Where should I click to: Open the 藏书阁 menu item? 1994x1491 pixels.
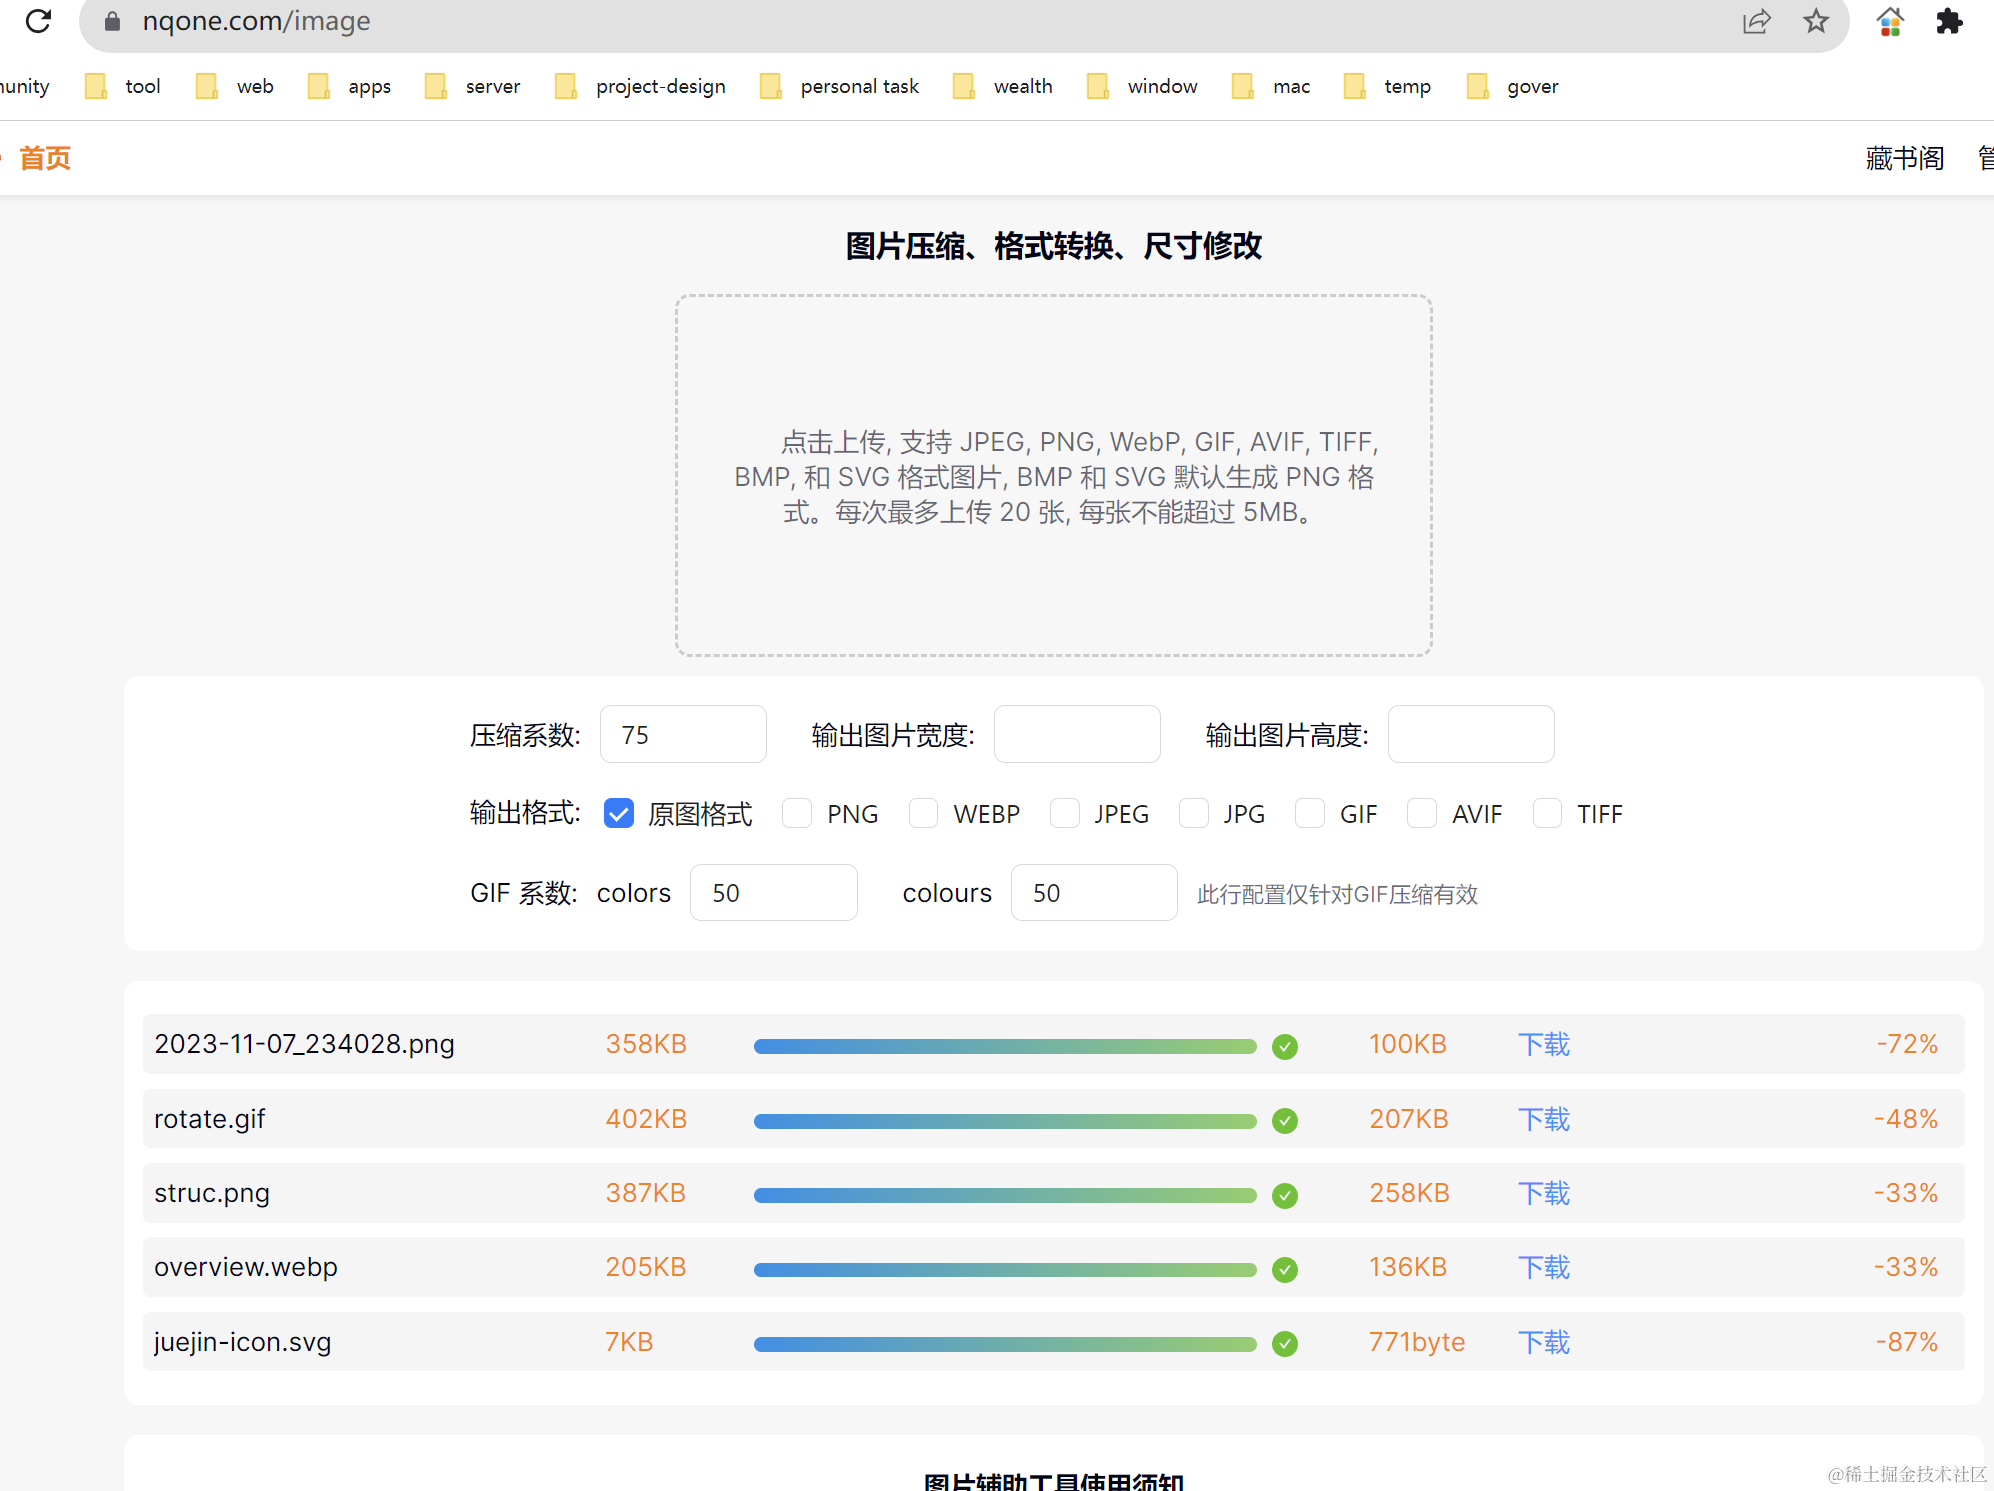coord(1903,157)
